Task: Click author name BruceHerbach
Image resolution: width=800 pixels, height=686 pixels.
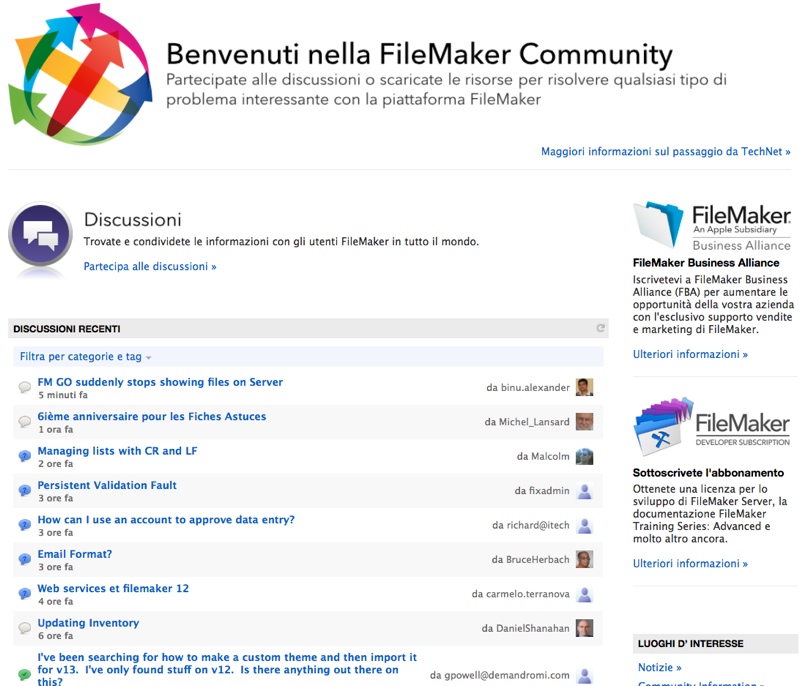Action: (x=538, y=560)
